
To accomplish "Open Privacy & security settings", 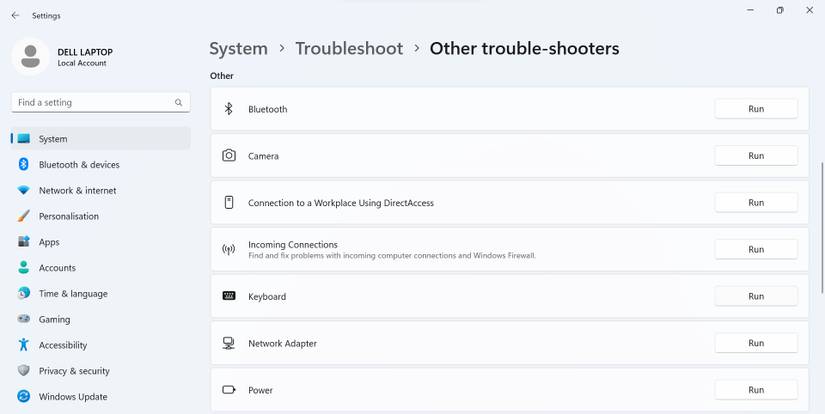I will 74,371.
